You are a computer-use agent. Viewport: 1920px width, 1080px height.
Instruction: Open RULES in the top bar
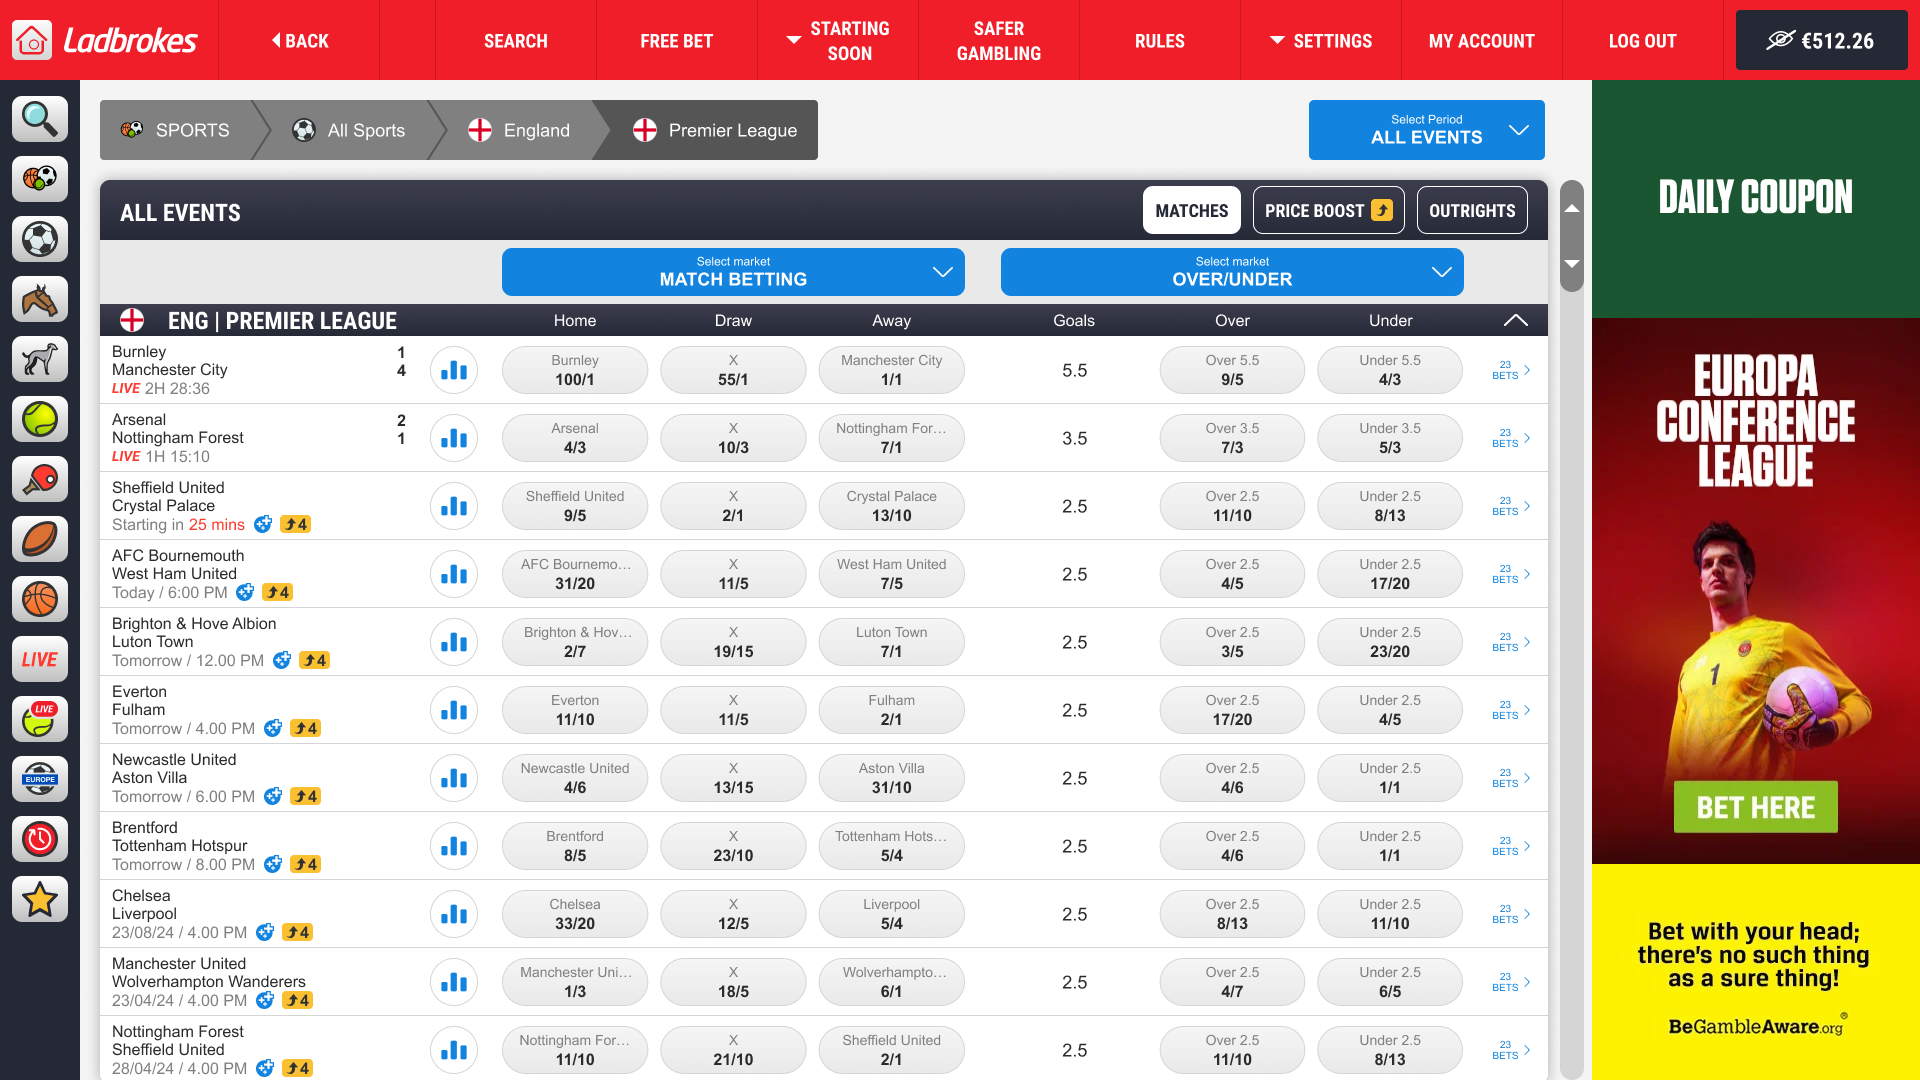(1160, 40)
